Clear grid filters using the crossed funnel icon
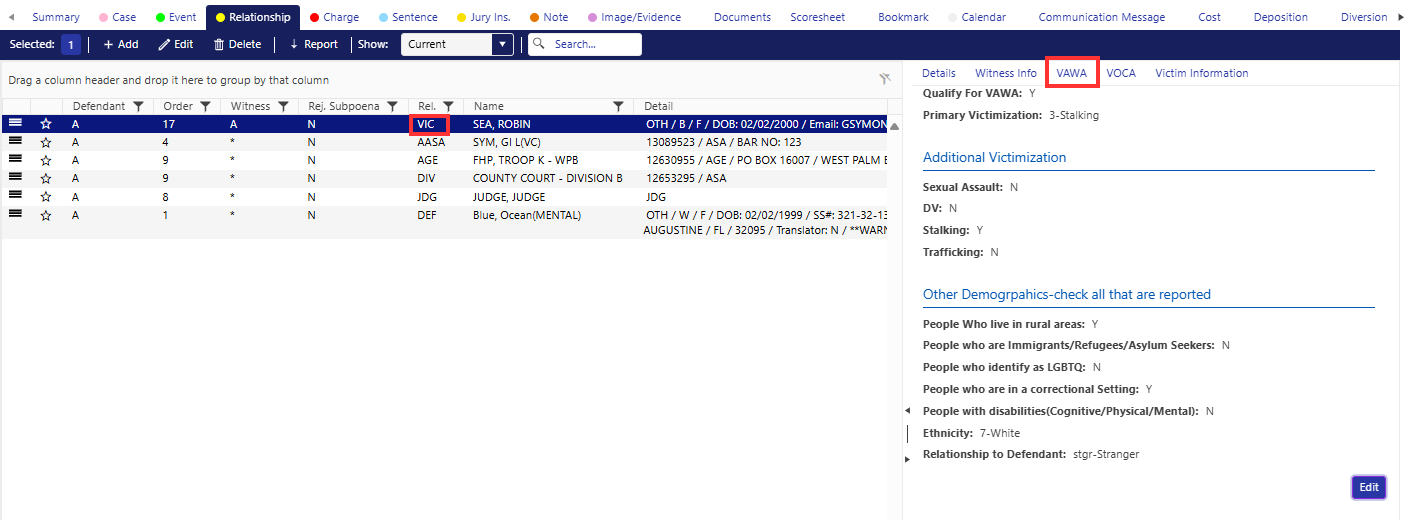This screenshot has width=1408, height=520. [x=884, y=79]
